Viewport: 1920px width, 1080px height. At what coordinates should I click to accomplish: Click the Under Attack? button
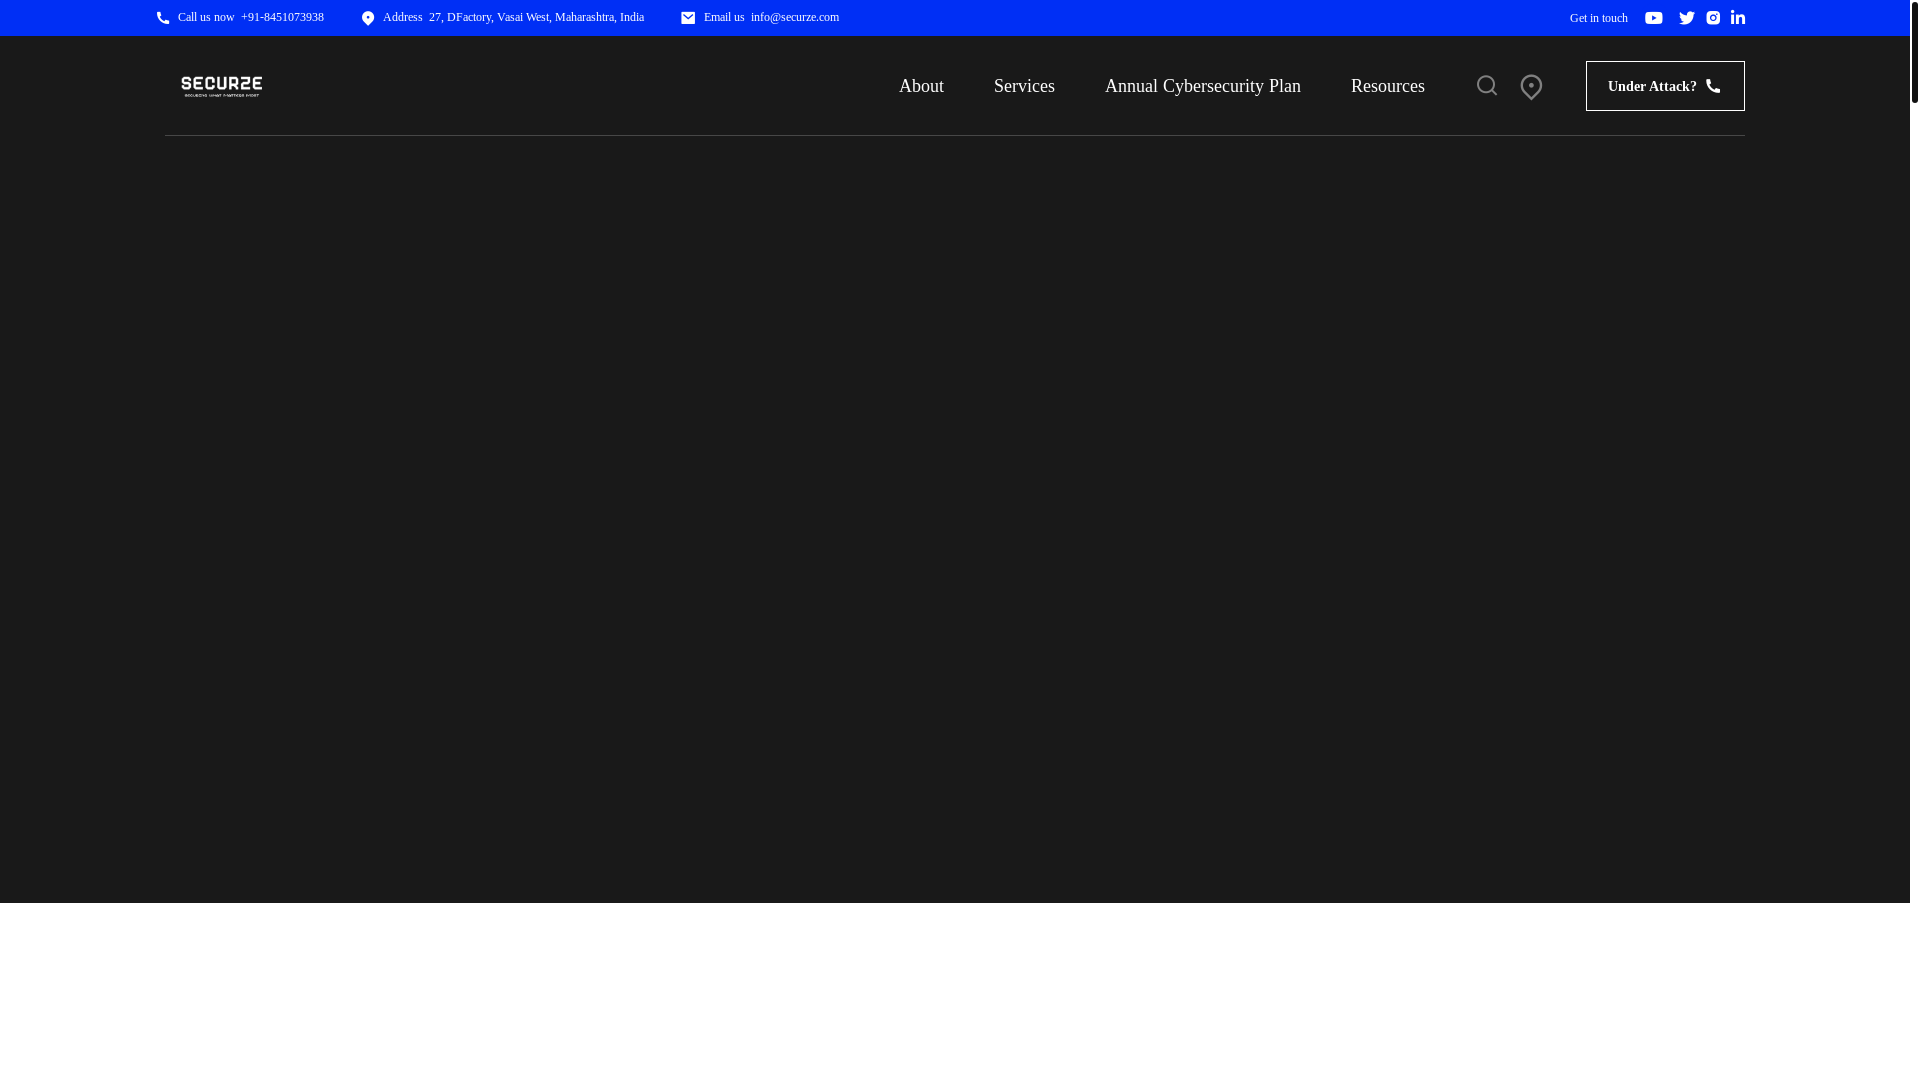pos(1665,86)
